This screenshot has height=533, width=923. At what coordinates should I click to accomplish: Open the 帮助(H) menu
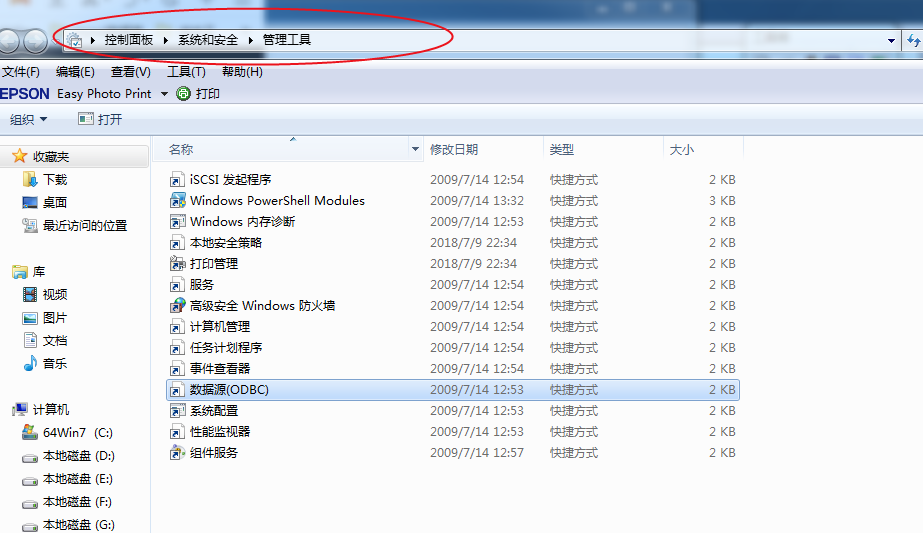[242, 72]
